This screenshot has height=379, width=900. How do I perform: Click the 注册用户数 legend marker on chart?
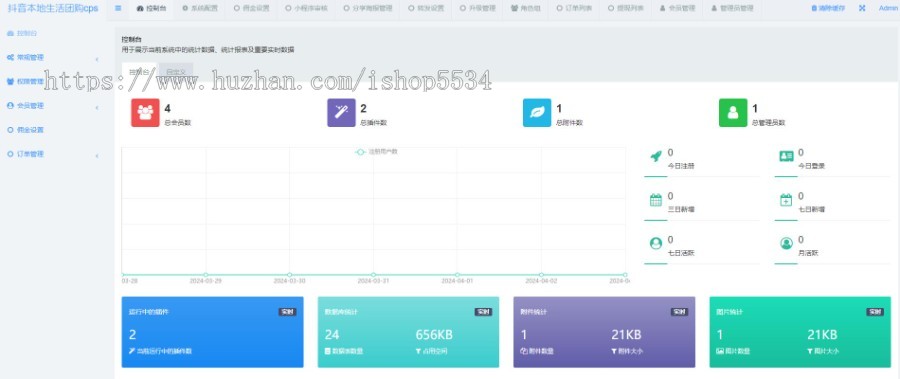[360, 152]
